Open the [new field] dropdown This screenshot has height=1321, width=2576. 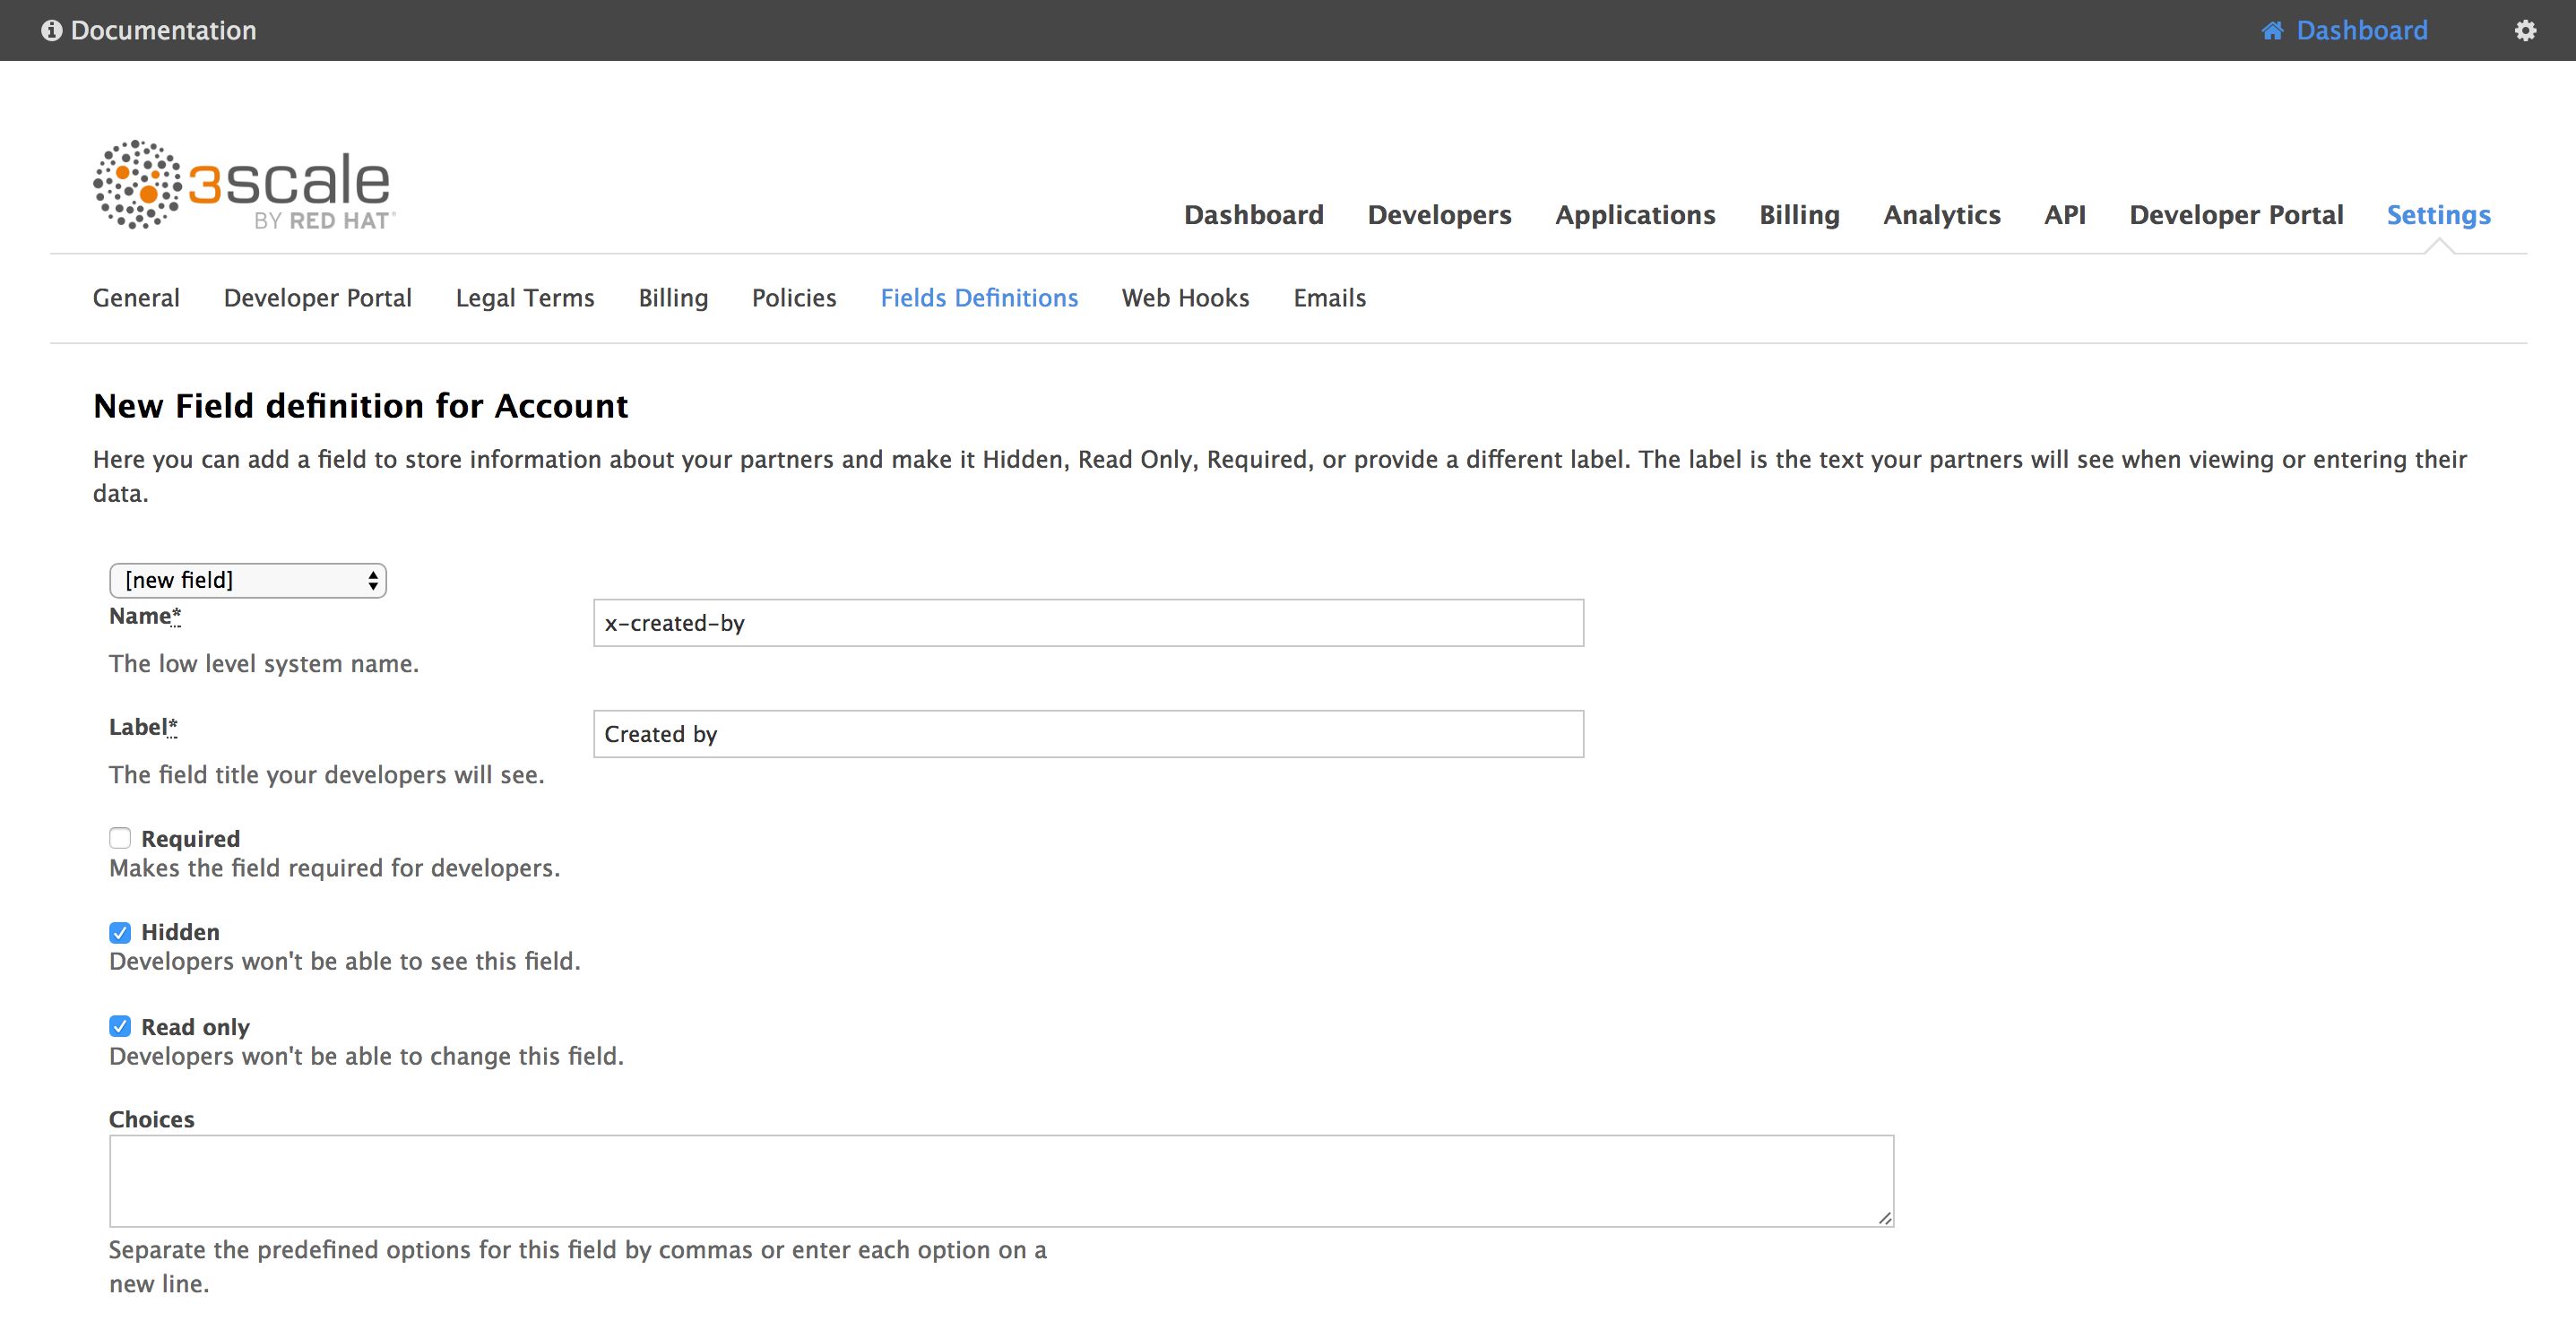tap(248, 580)
